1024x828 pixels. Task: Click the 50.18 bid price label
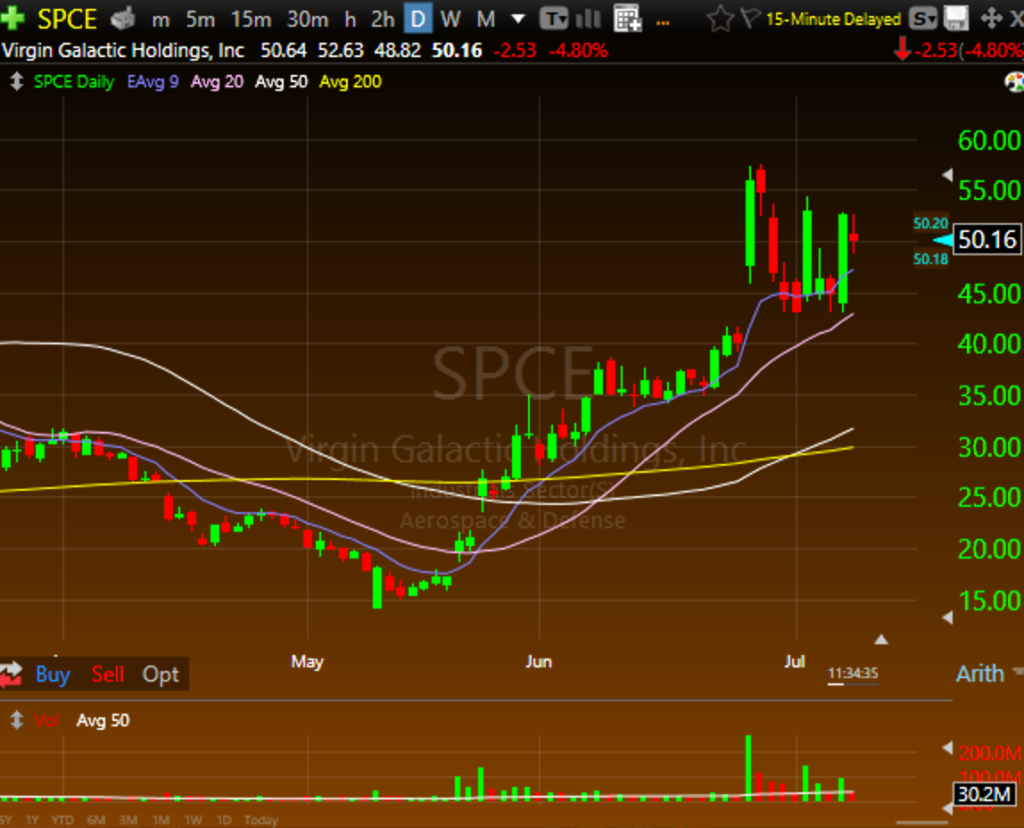[x=931, y=259]
